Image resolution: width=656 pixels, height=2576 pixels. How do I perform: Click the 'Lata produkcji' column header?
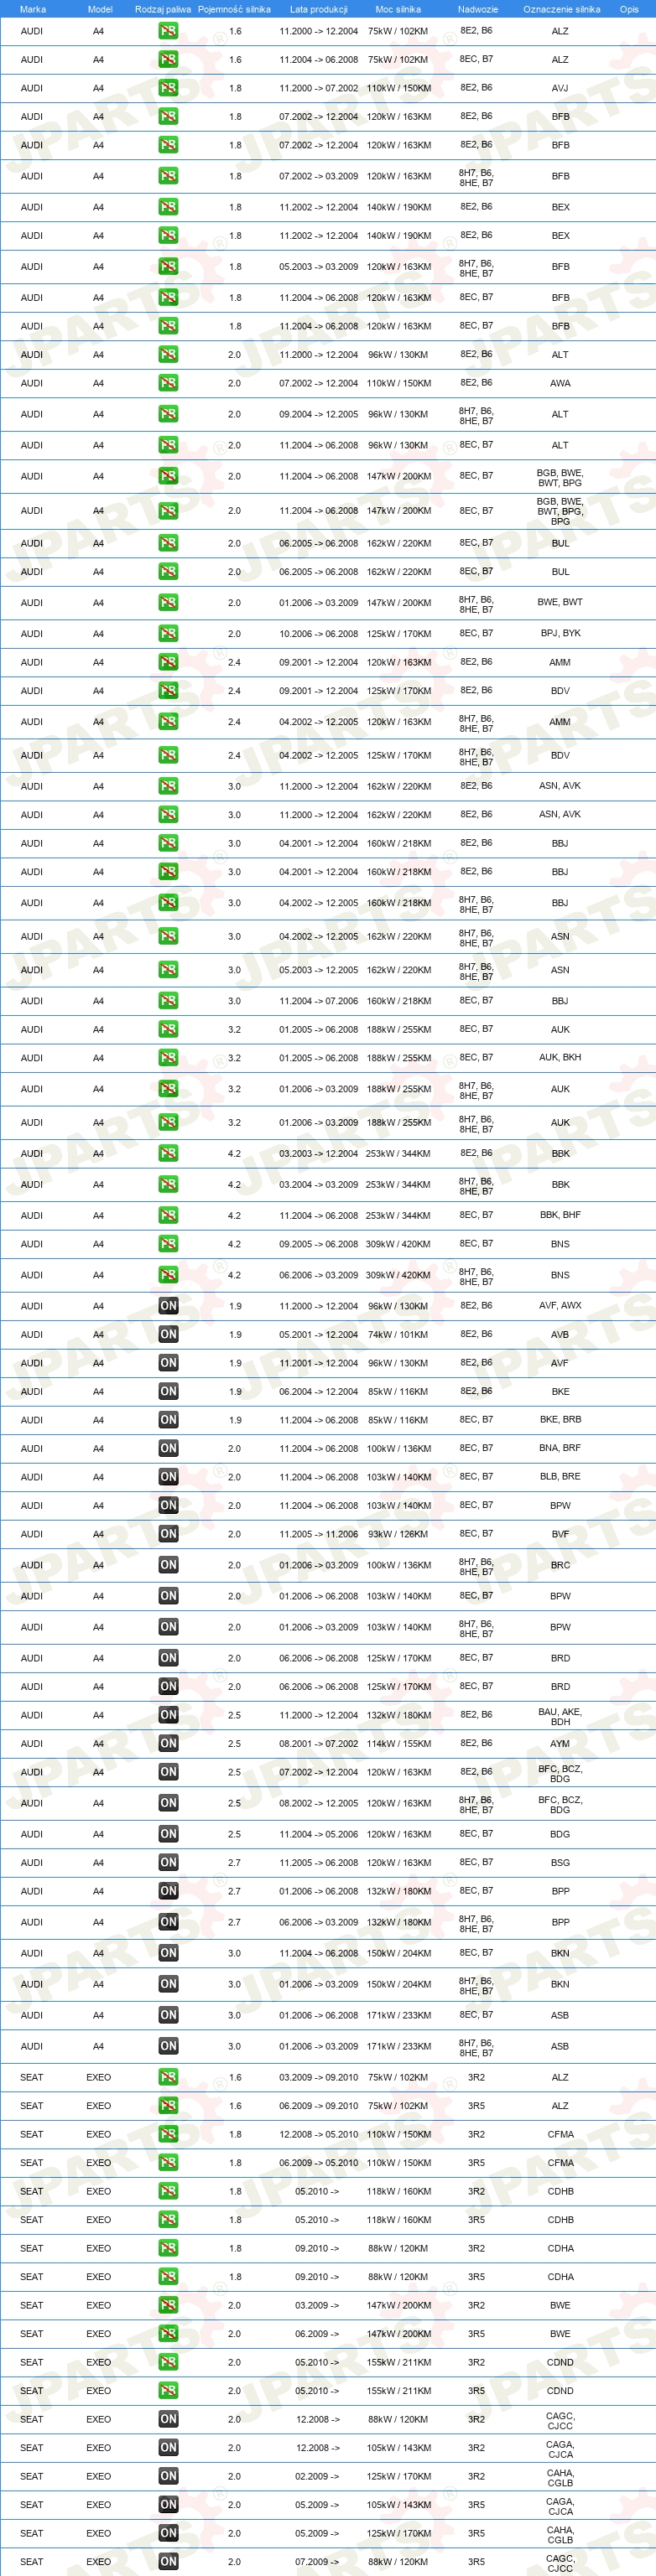click(x=319, y=9)
